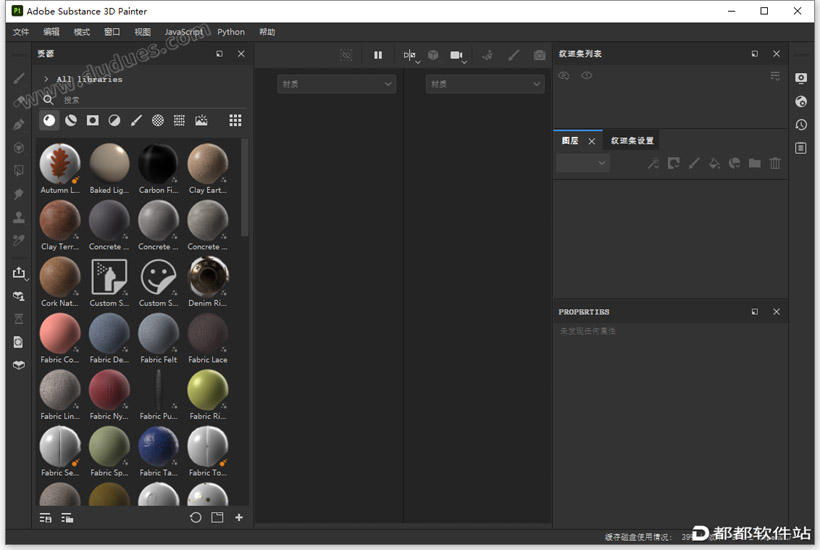
Task: Switch to the 纹理集设置 tab
Action: point(632,141)
